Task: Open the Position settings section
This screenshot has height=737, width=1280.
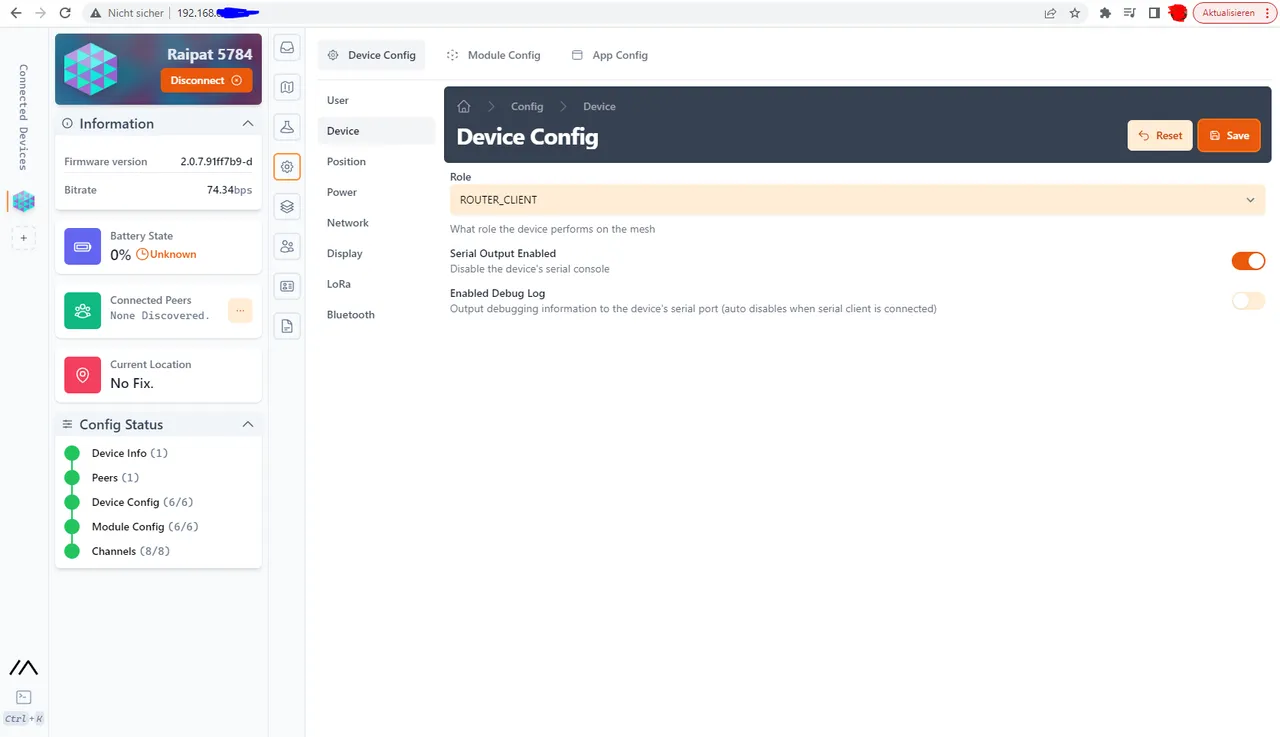Action: coord(376,161)
